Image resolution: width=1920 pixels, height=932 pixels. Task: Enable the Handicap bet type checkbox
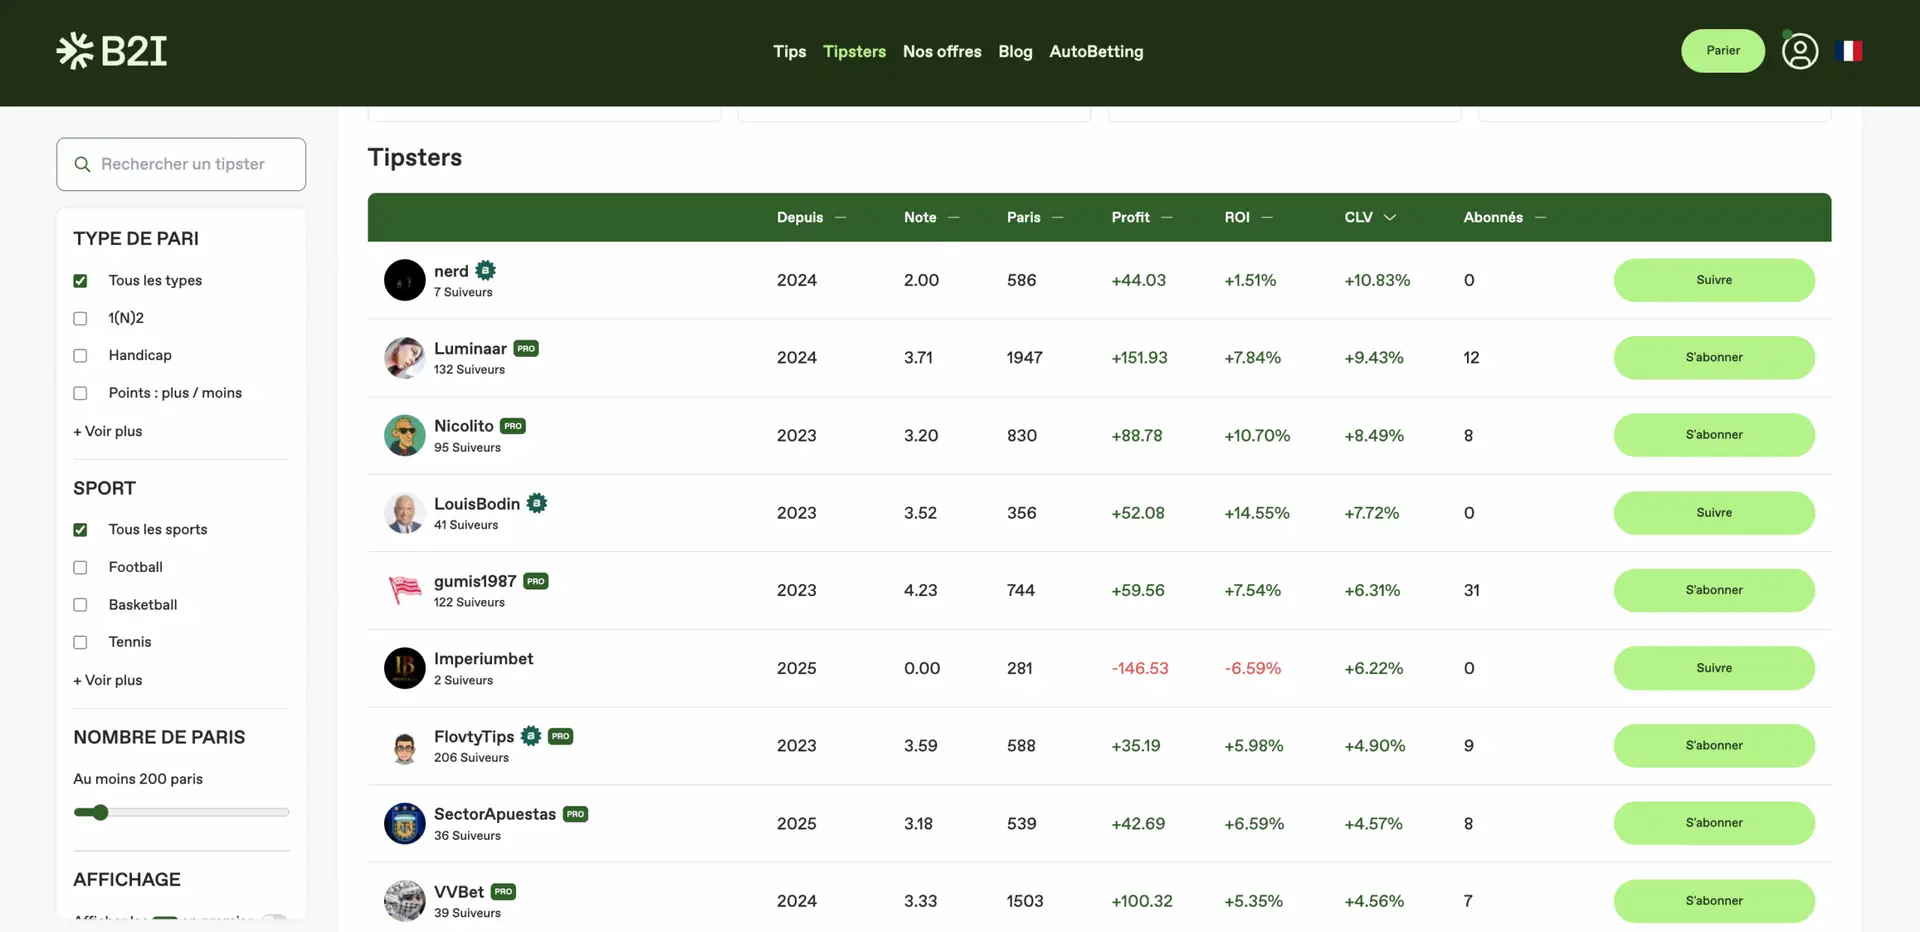[81, 356]
